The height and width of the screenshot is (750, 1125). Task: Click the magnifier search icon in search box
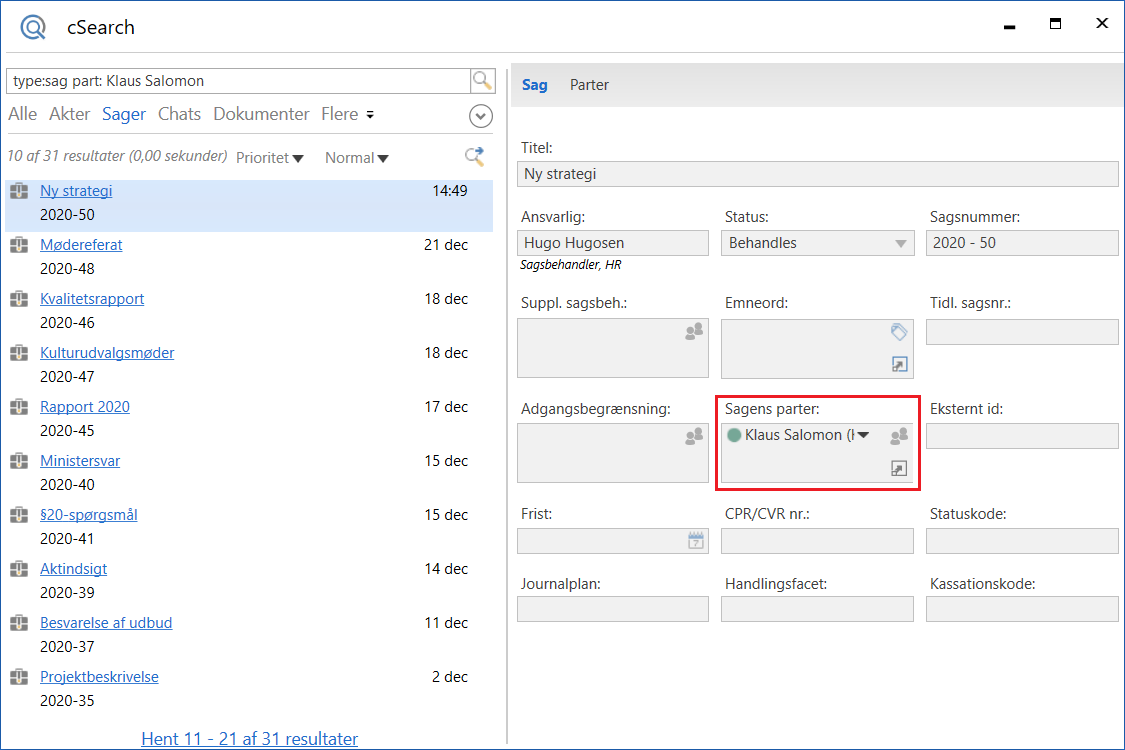coord(482,81)
